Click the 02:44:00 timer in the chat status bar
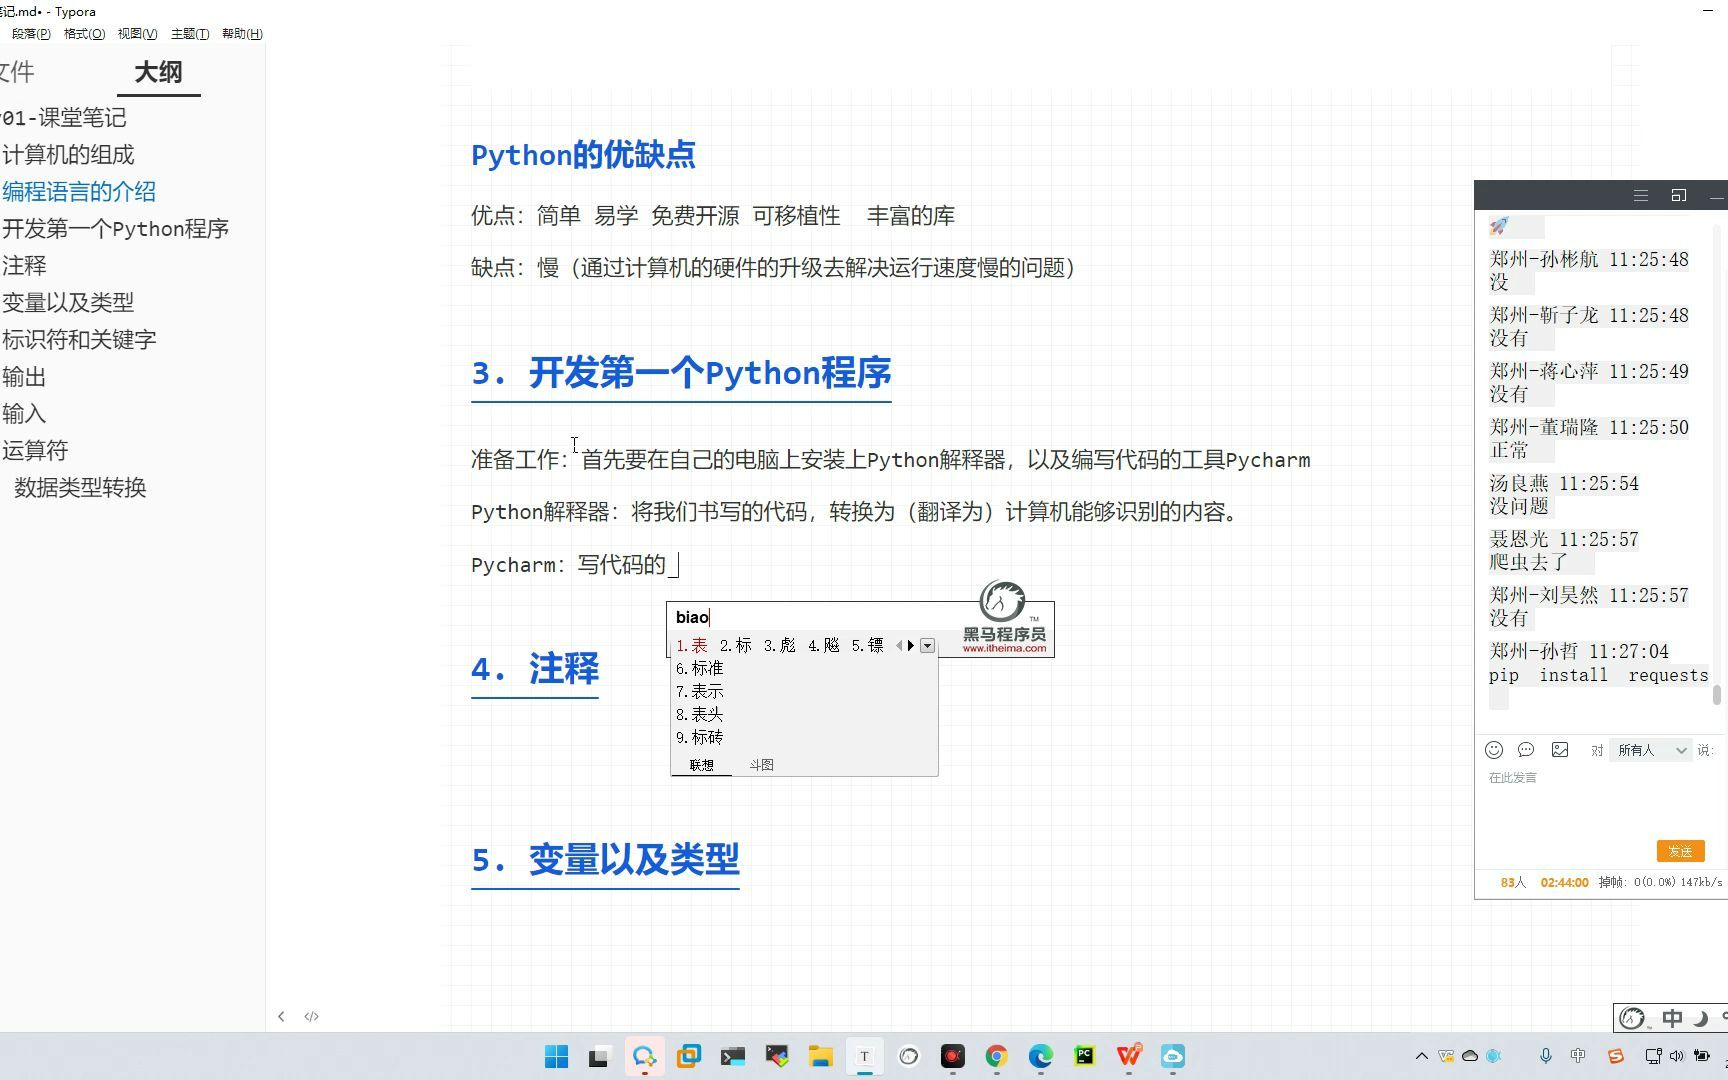This screenshot has height=1080, width=1728. 1565,882
